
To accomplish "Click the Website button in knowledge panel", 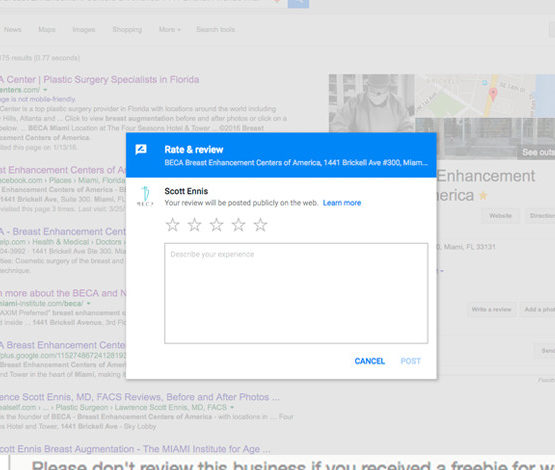I will [500, 216].
